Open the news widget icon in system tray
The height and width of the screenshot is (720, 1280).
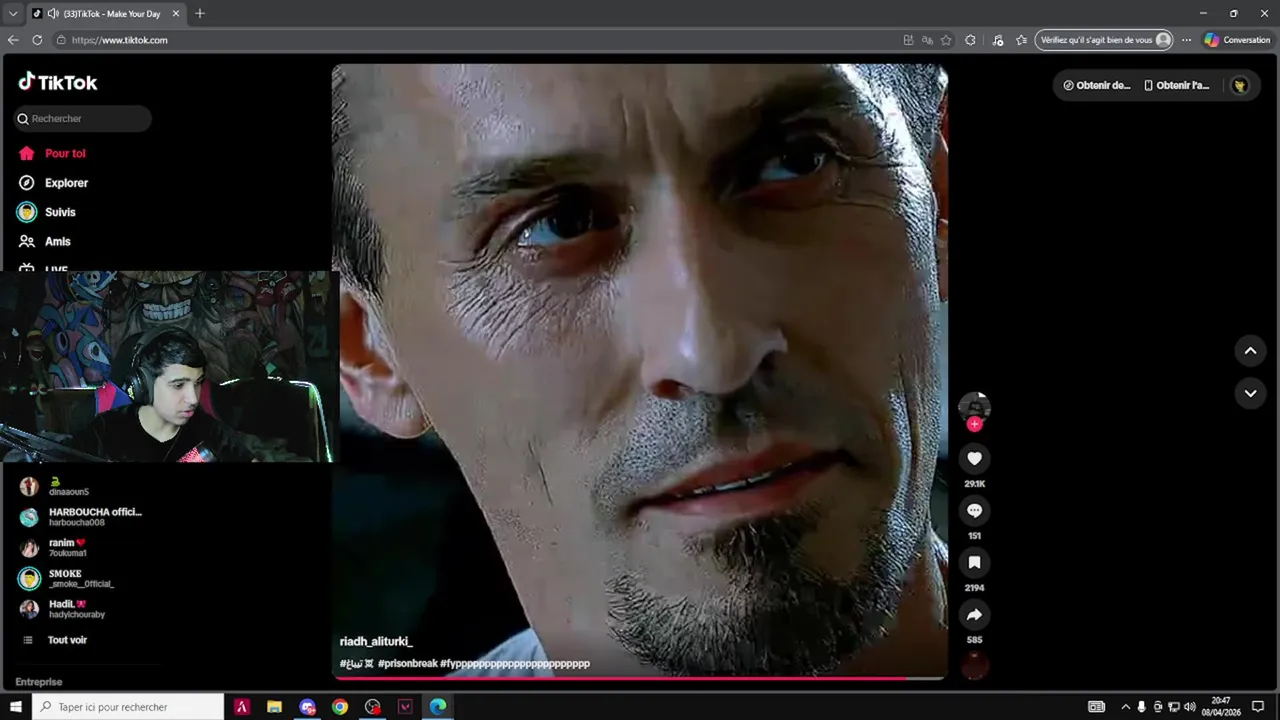click(x=1097, y=707)
